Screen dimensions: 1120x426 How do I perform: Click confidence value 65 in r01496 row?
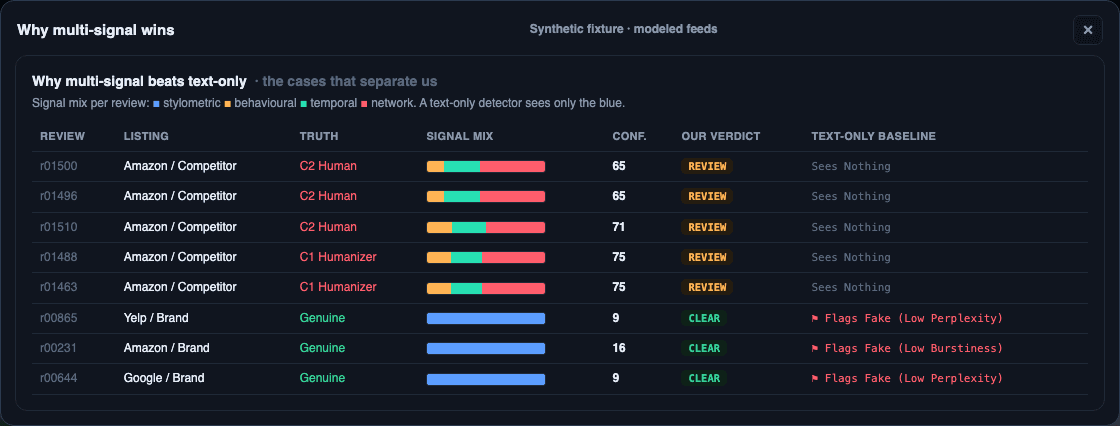point(619,196)
